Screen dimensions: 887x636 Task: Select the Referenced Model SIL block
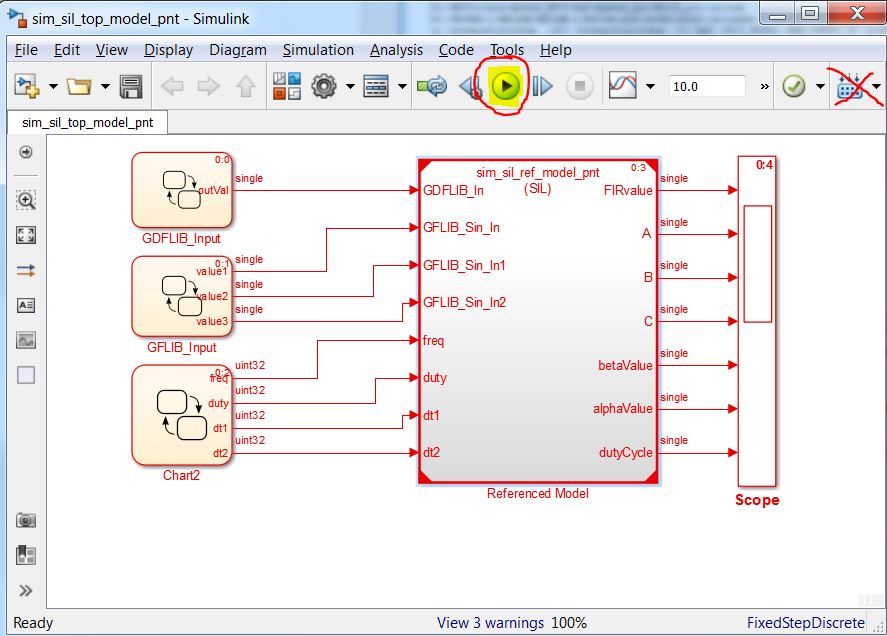(538, 321)
